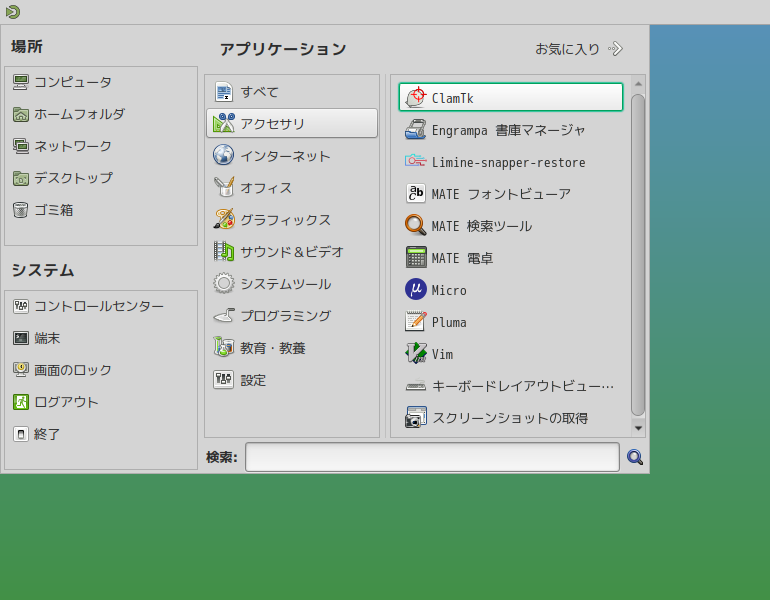Launch Pluma text editor icon
This screenshot has width=770, height=600.
(x=415, y=322)
